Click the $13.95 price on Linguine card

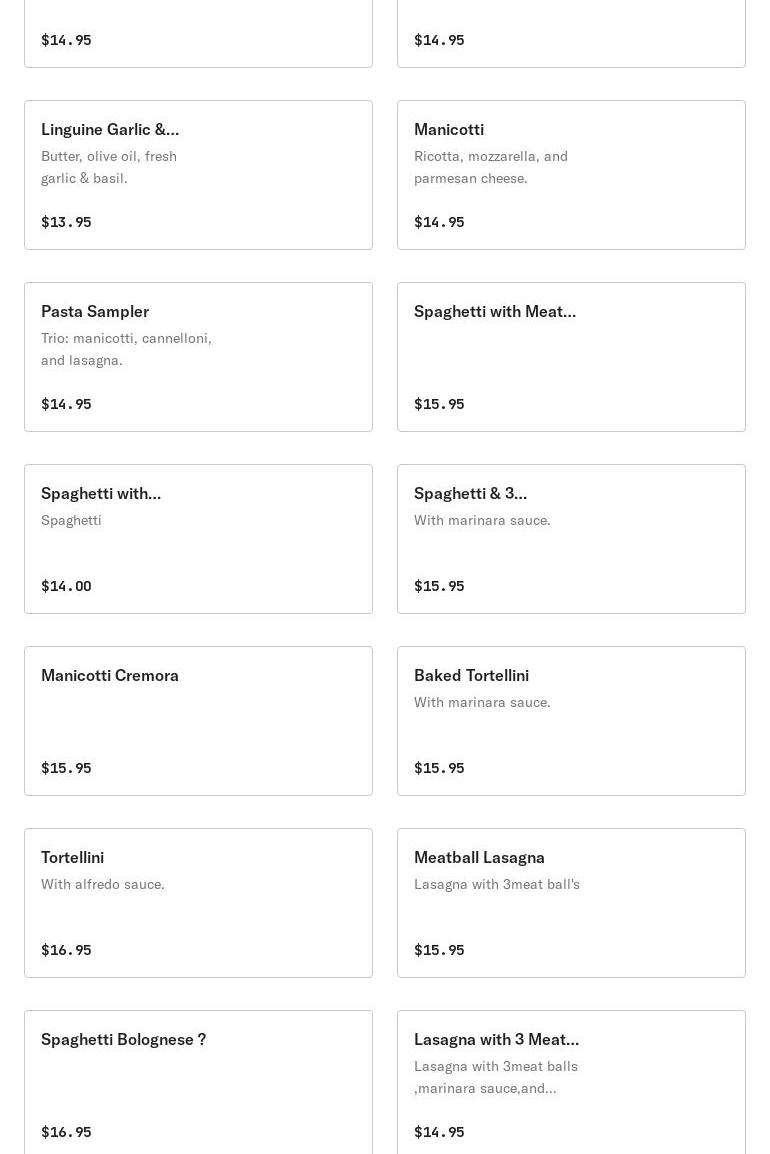tap(66, 222)
